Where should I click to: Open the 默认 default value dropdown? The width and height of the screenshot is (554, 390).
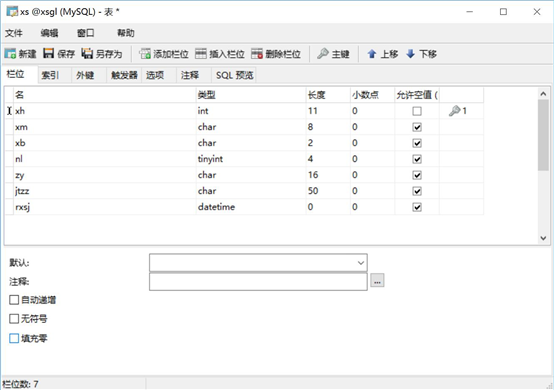pyautogui.click(x=361, y=262)
